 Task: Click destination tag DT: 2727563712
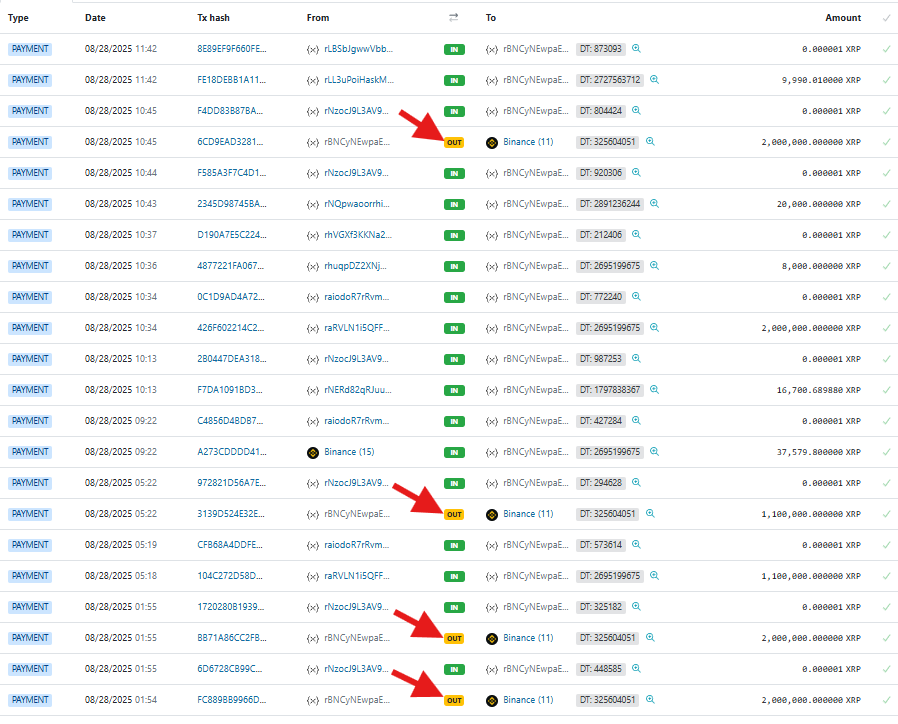click(x=610, y=80)
